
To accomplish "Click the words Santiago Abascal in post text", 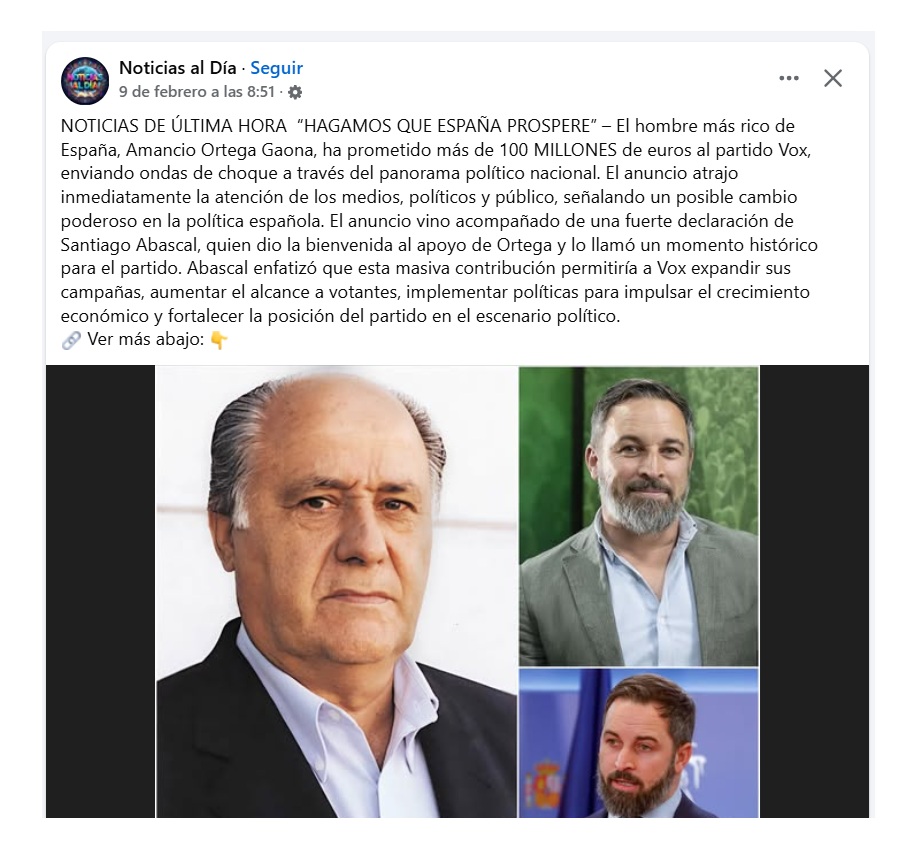I will [x=130, y=245].
